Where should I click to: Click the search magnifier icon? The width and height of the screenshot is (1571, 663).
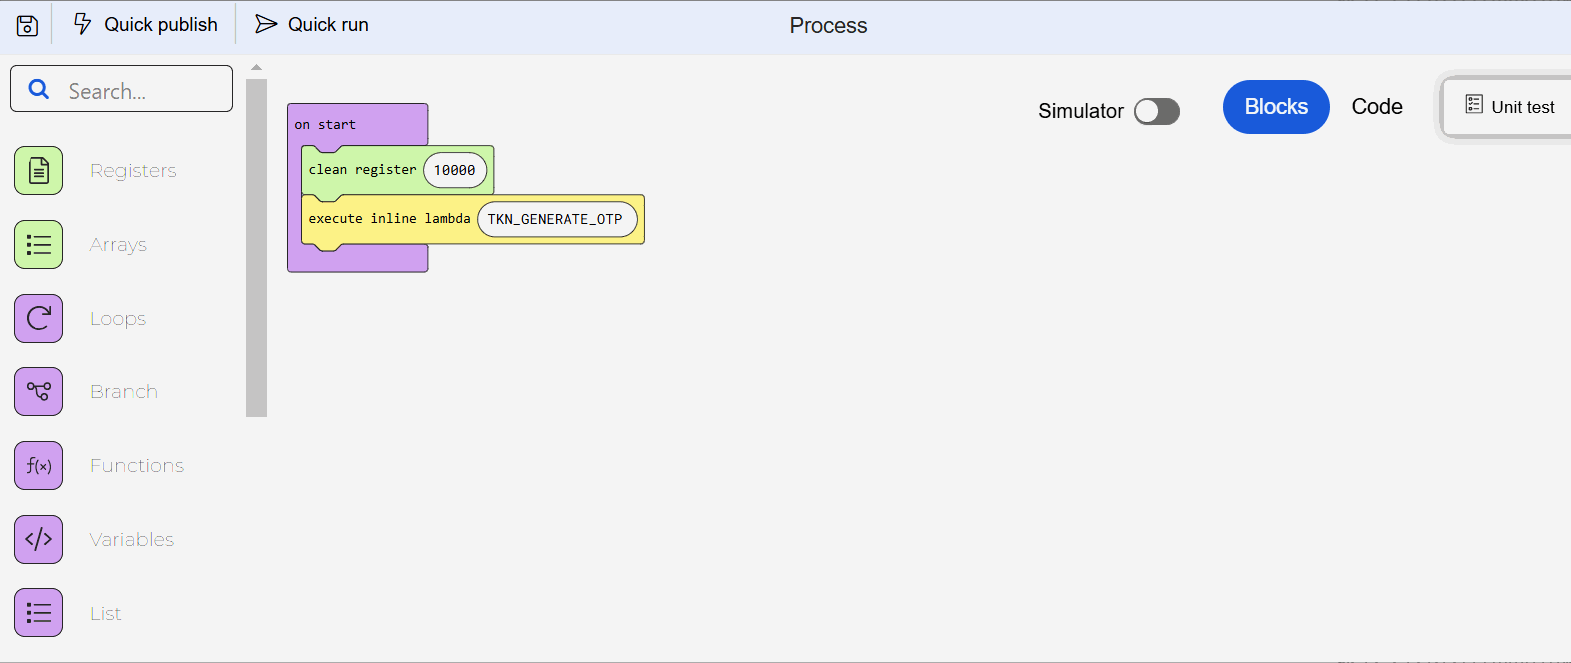click(39, 89)
